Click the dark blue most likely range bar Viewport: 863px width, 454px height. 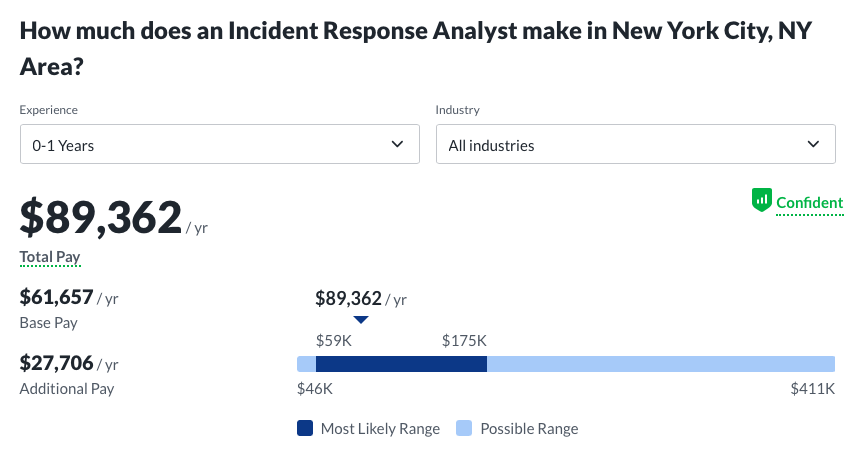click(x=401, y=364)
